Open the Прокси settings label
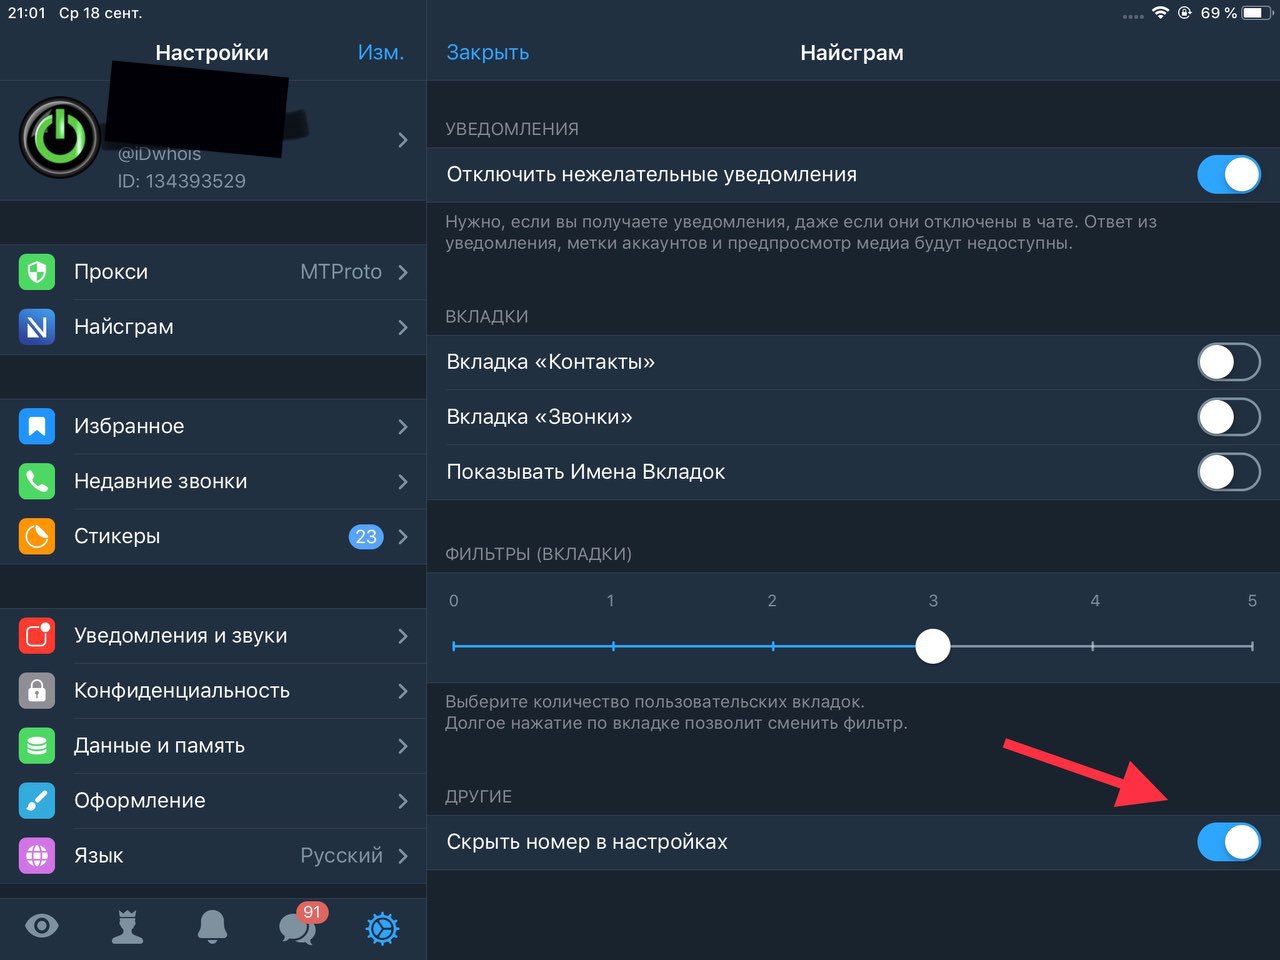 point(111,272)
